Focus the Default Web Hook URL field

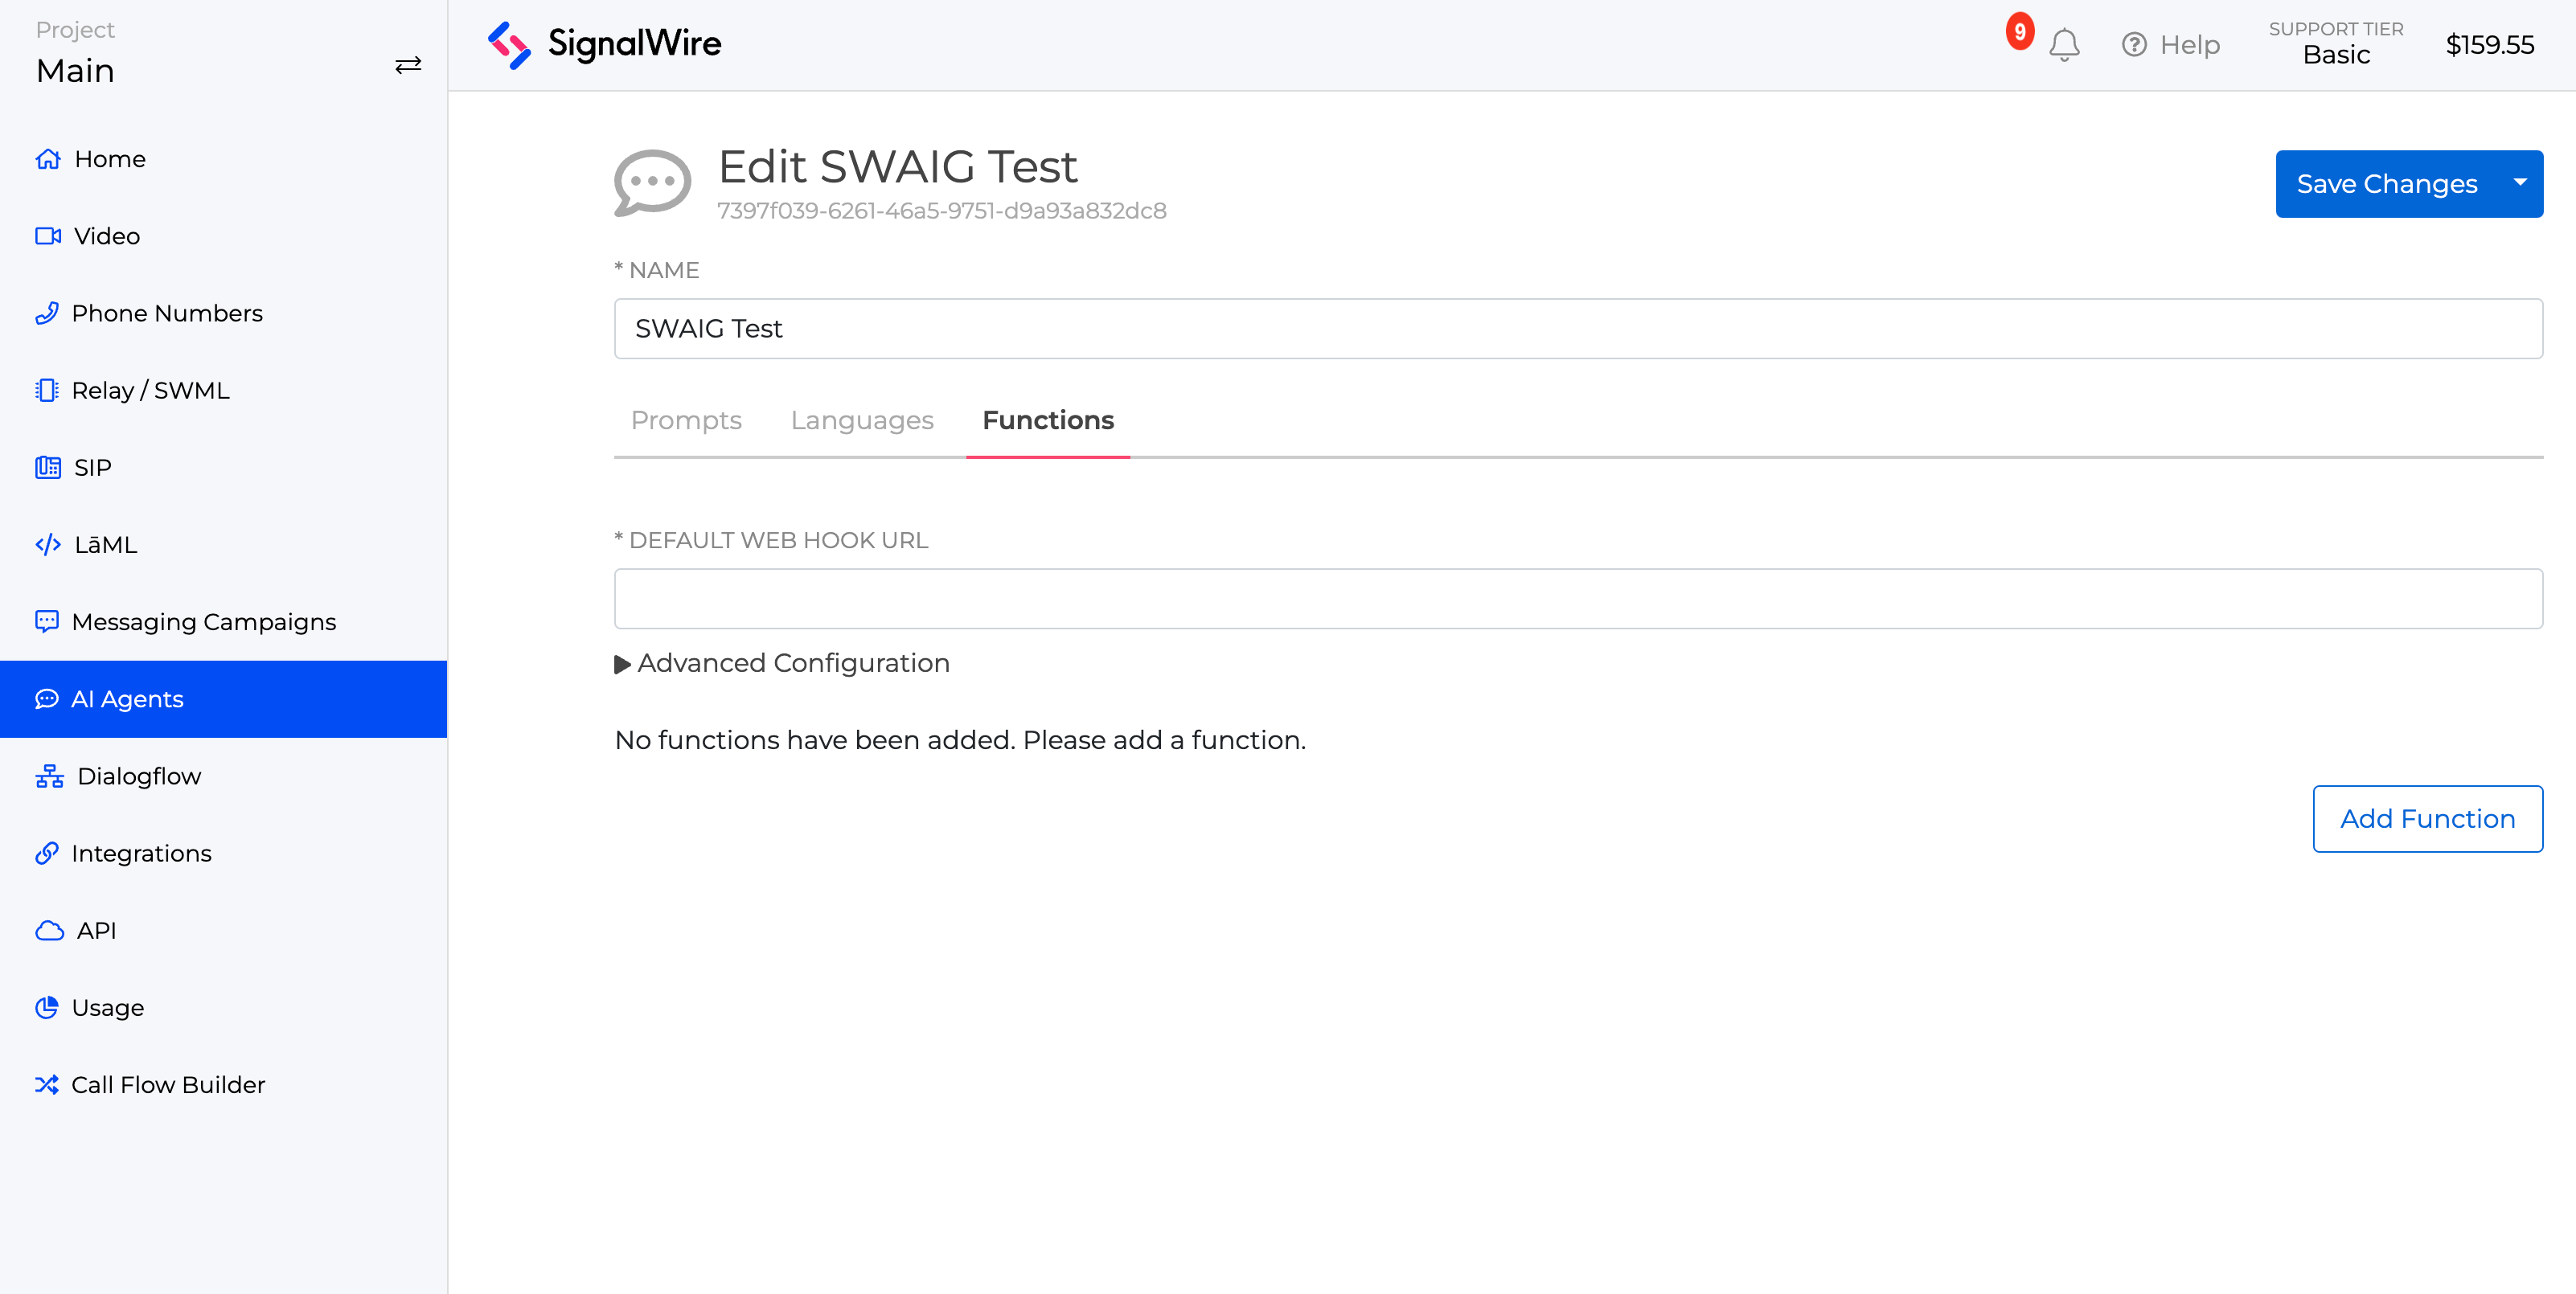[x=1578, y=598]
